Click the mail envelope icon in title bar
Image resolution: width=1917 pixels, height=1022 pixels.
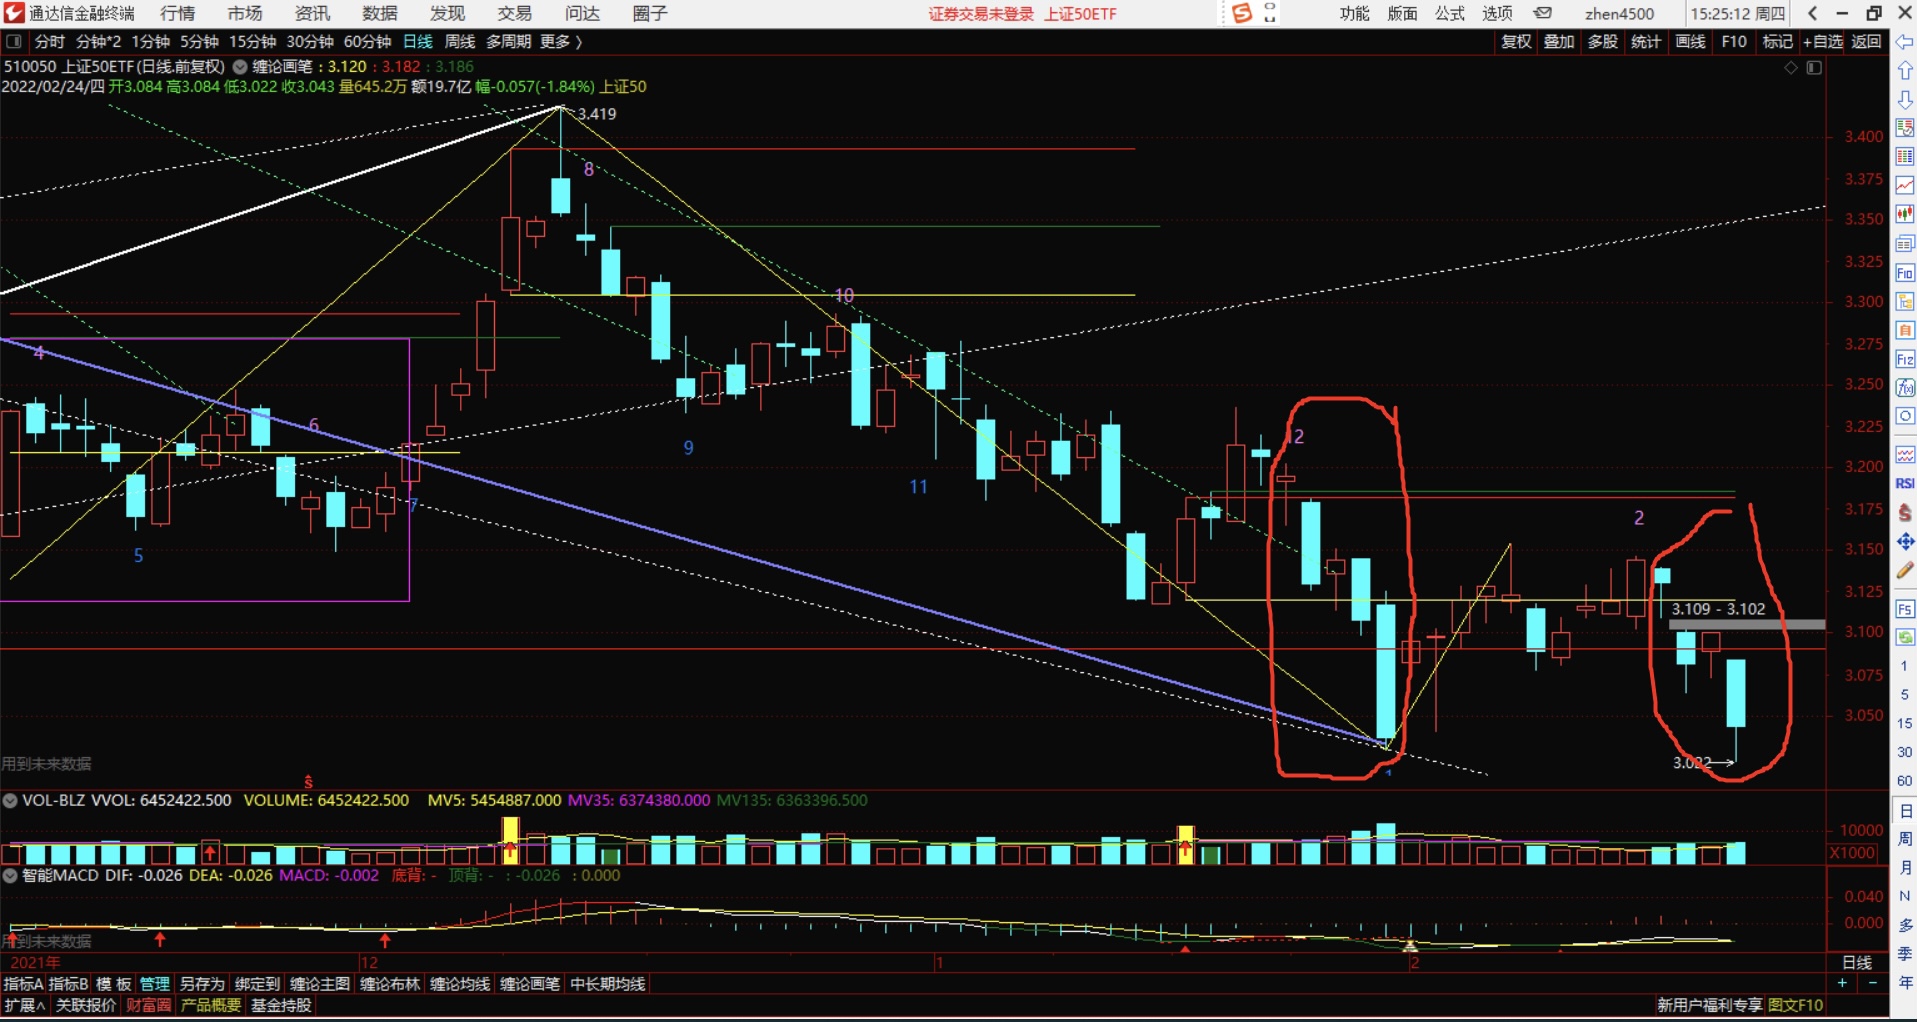(x=1543, y=13)
